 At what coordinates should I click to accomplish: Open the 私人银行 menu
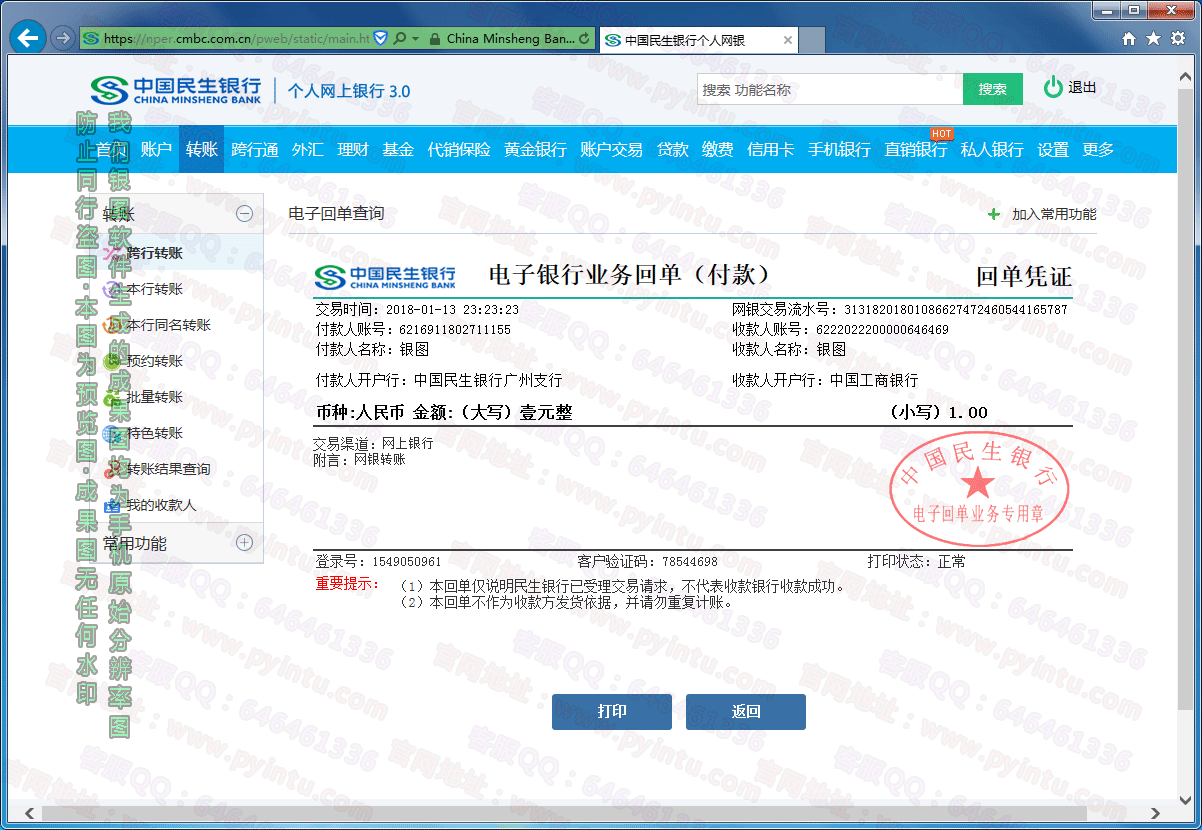(x=992, y=149)
